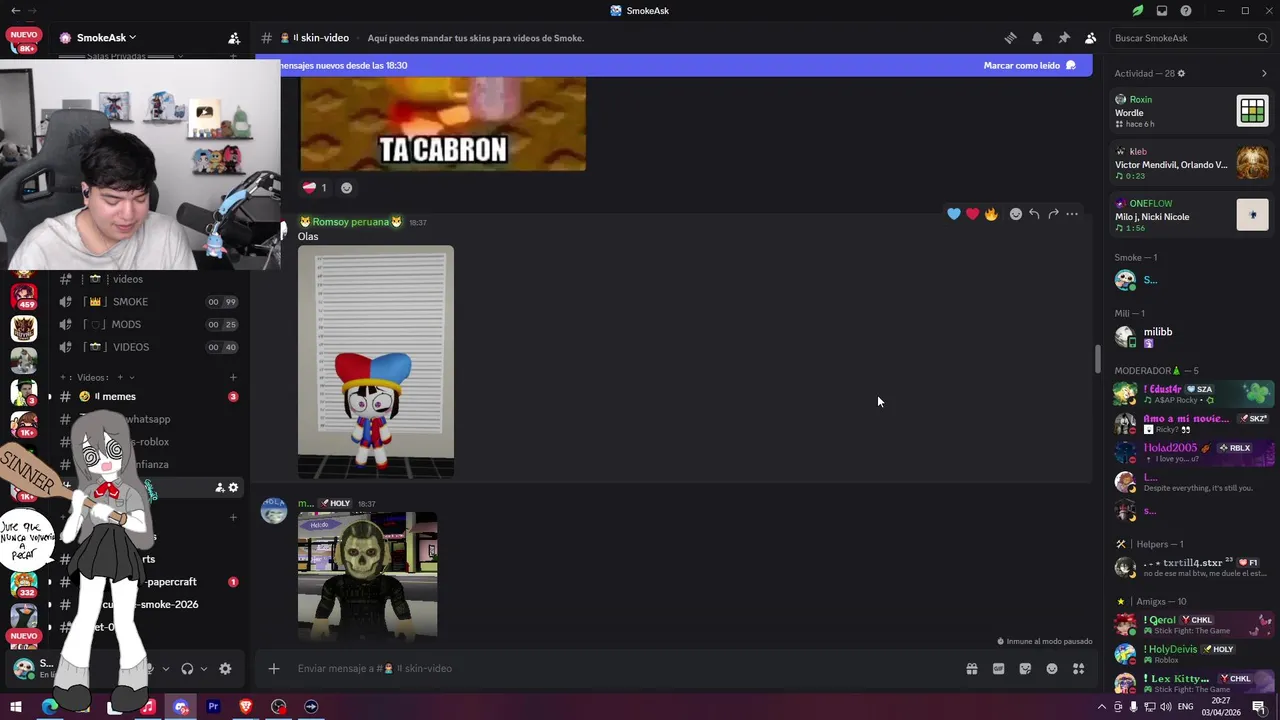The height and width of the screenshot is (720, 1280).
Task: Open the Threads icon in channel header
Action: pos(1010,38)
